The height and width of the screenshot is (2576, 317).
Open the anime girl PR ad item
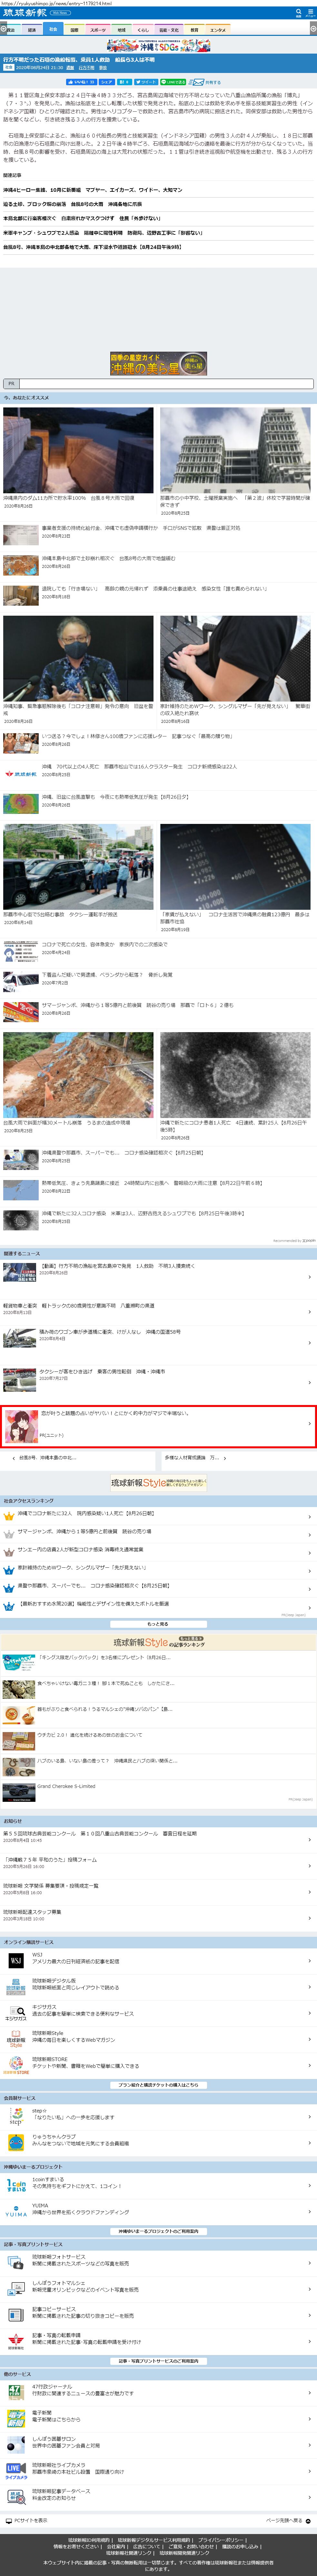[x=158, y=1426]
